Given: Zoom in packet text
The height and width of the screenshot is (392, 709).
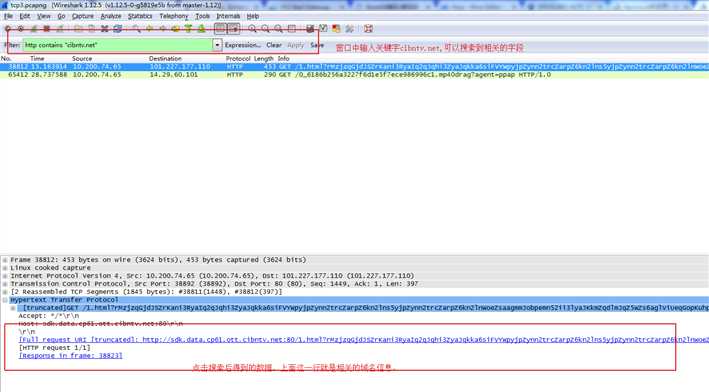Looking at the screenshot, I should click(252, 28).
